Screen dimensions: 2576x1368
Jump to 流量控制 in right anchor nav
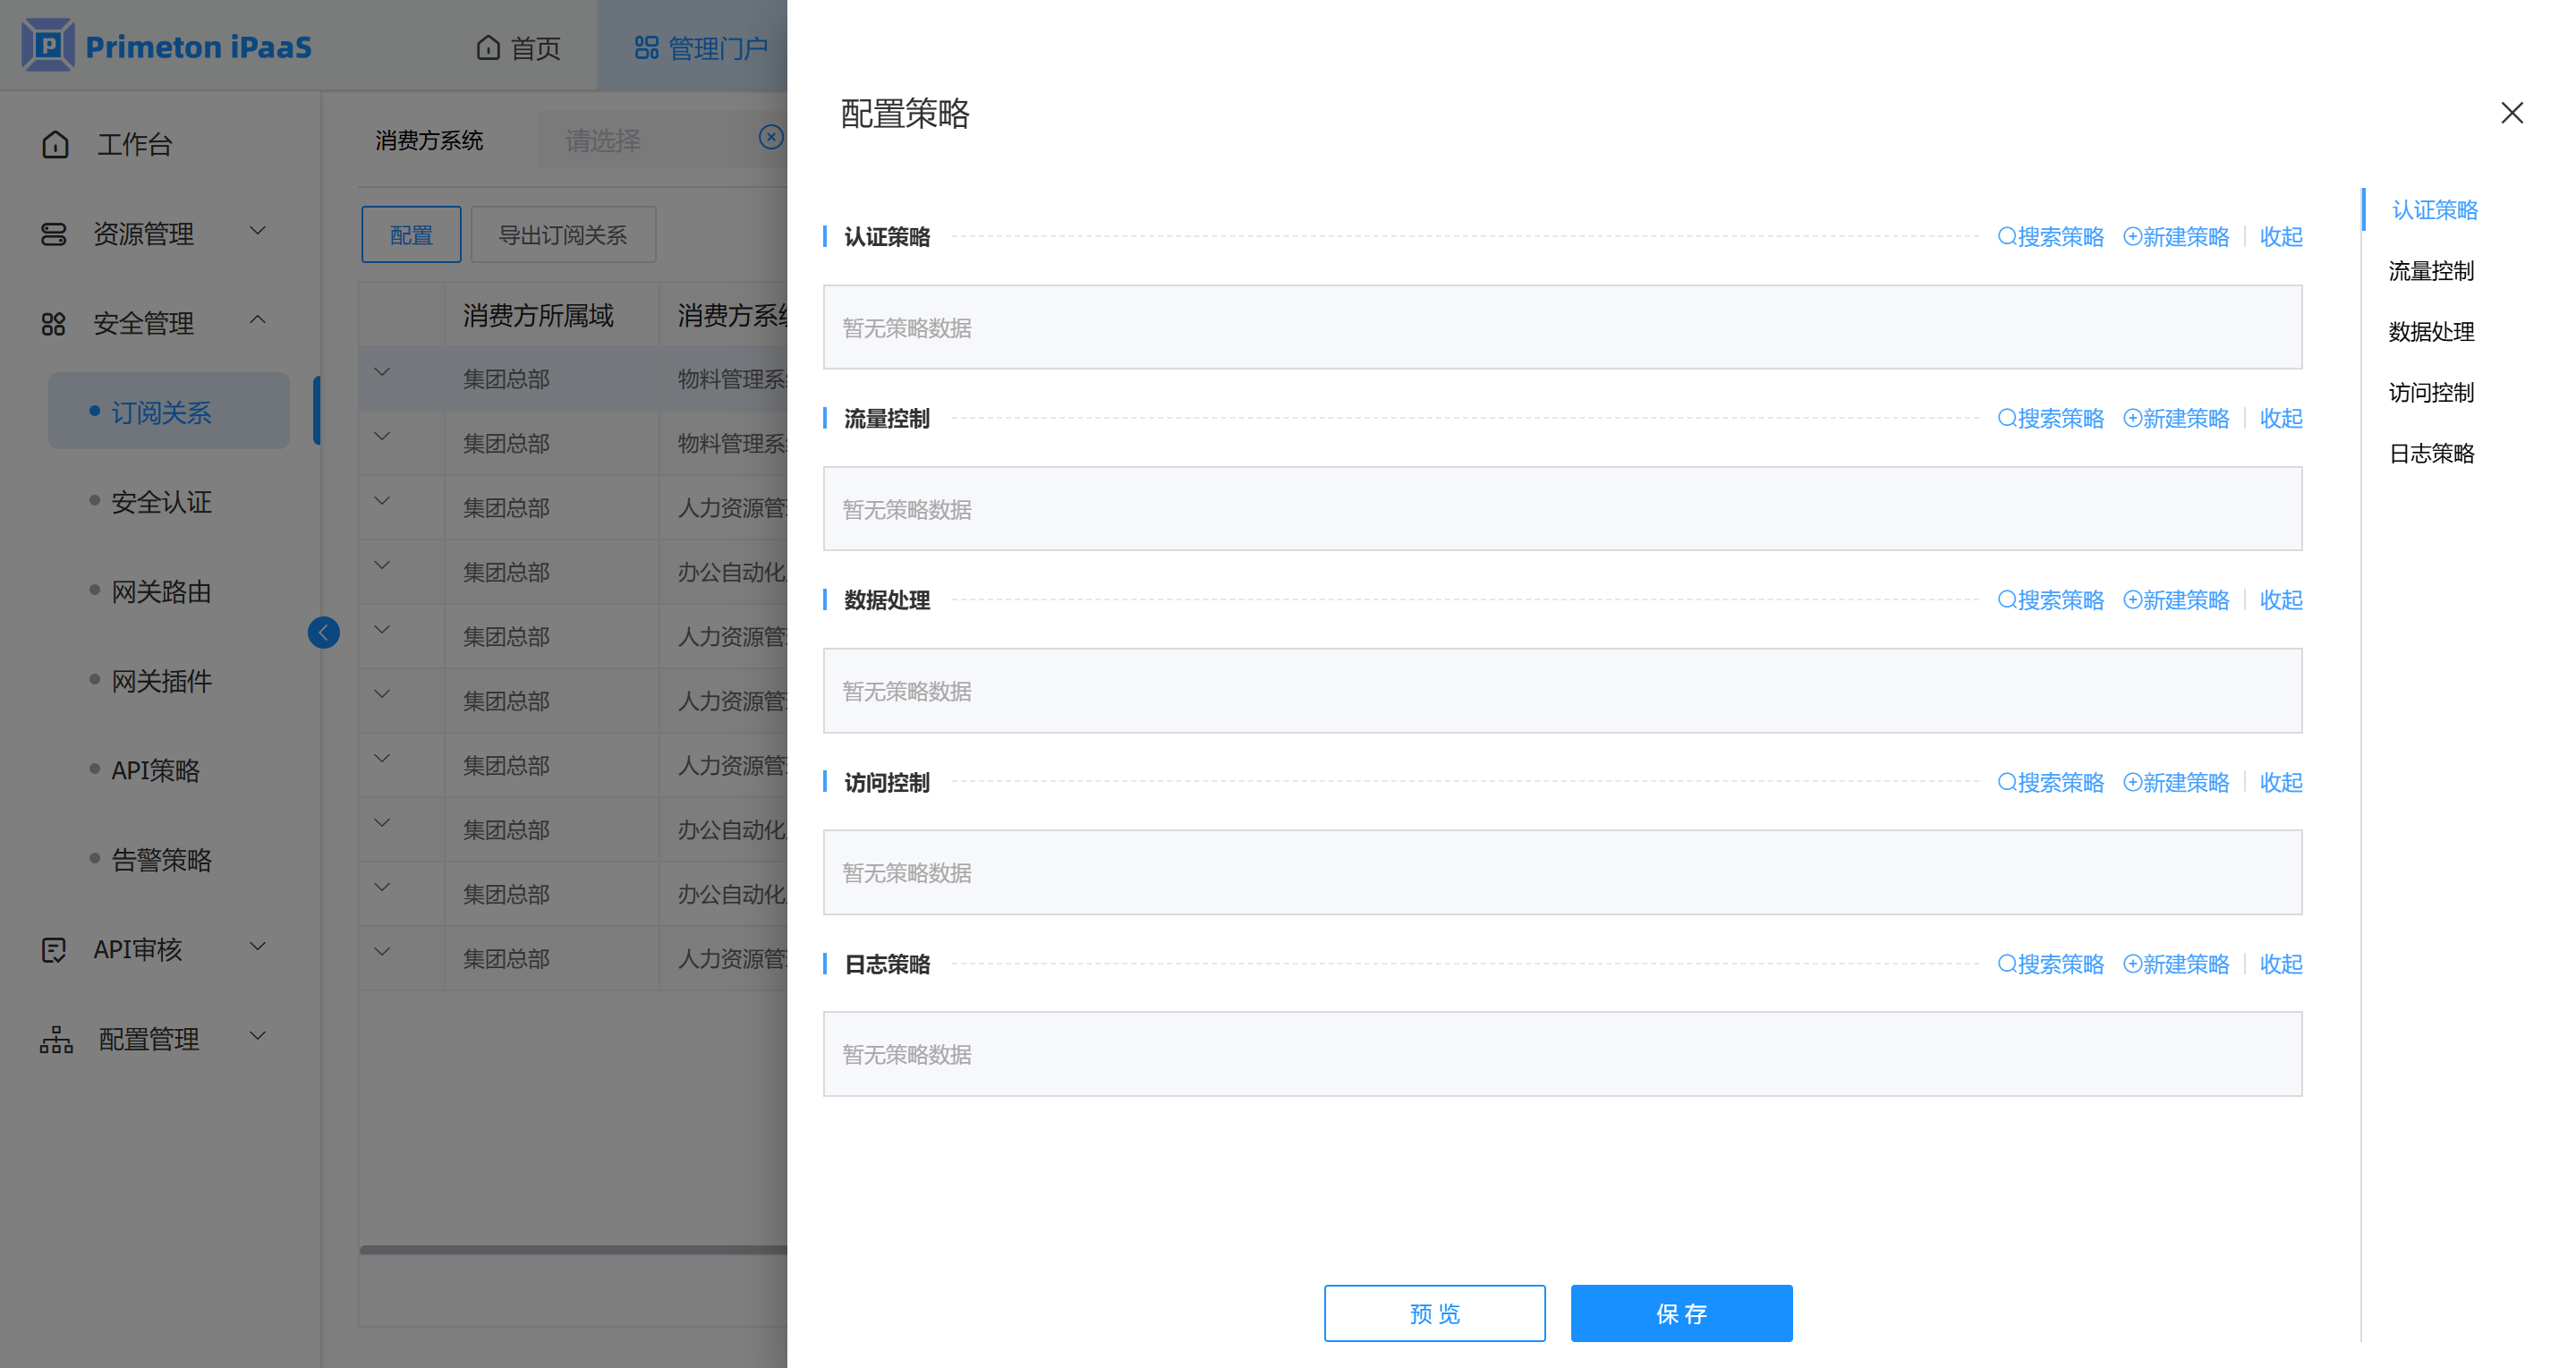(x=2430, y=271)
